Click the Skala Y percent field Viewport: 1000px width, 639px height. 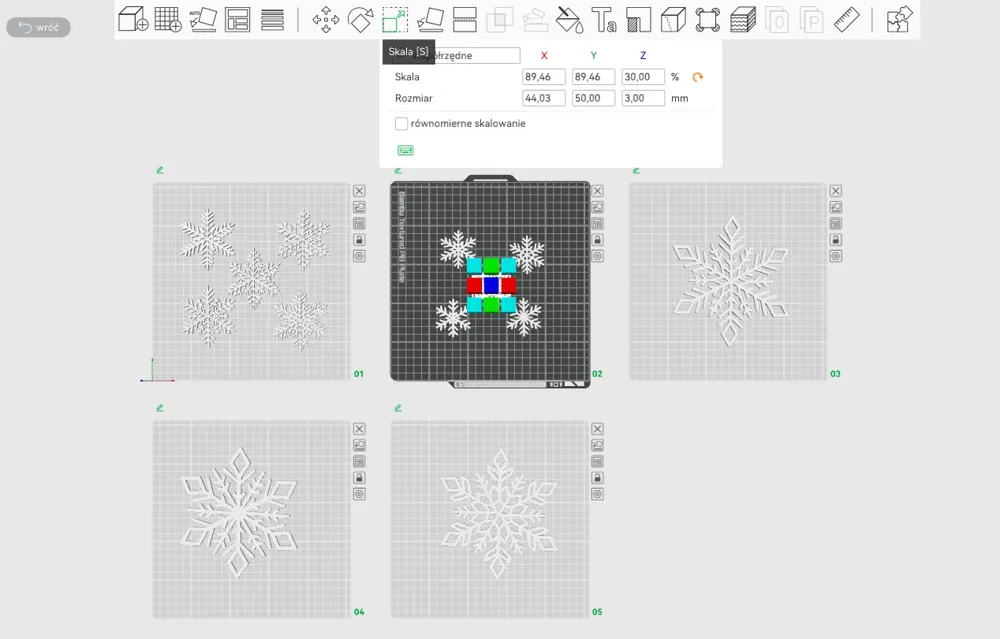(593, 77)
